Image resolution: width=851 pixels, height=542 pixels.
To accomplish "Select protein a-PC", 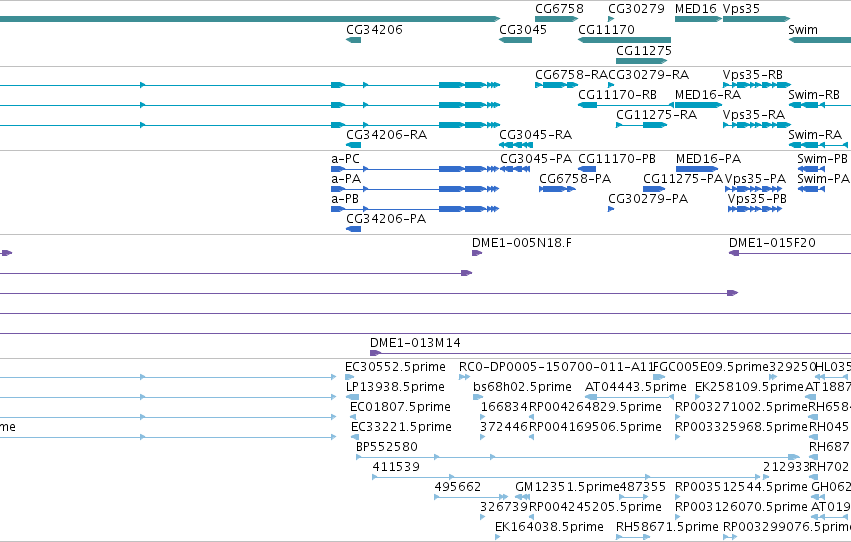I will (x=415, y=169).
